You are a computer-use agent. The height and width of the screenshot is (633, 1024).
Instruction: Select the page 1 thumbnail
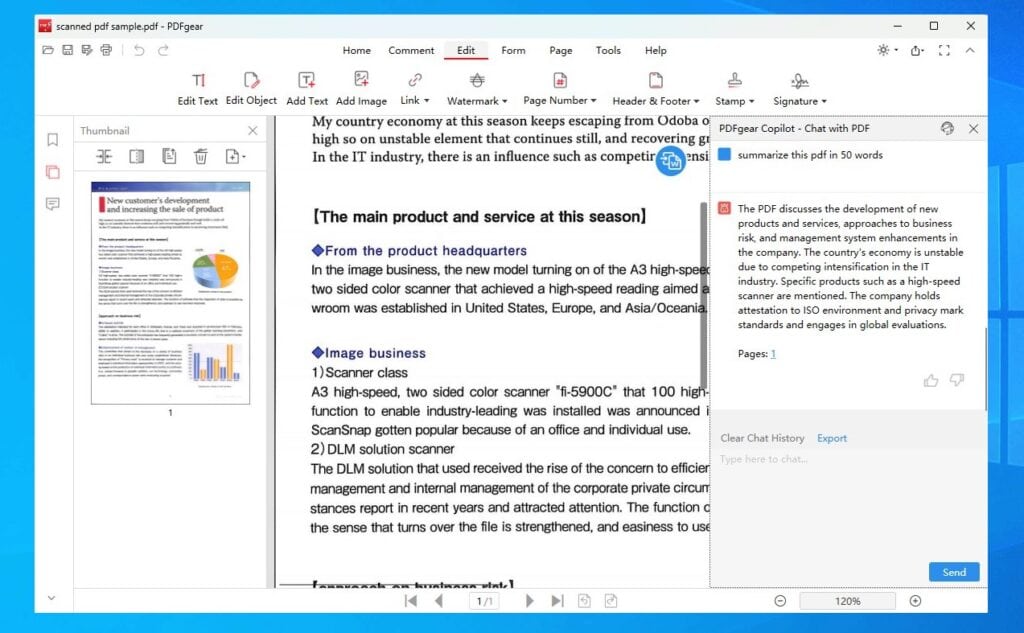click(170, 293)
